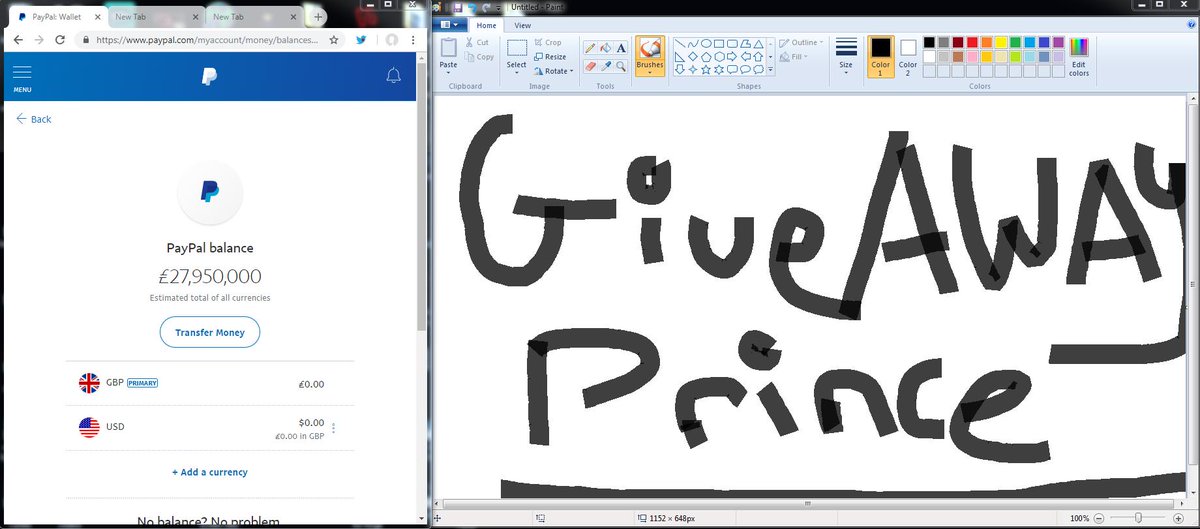Viewport: 1200px width, 529px height.
Task: Open Paint Help question mark icon
Action: pos(1191,25)
